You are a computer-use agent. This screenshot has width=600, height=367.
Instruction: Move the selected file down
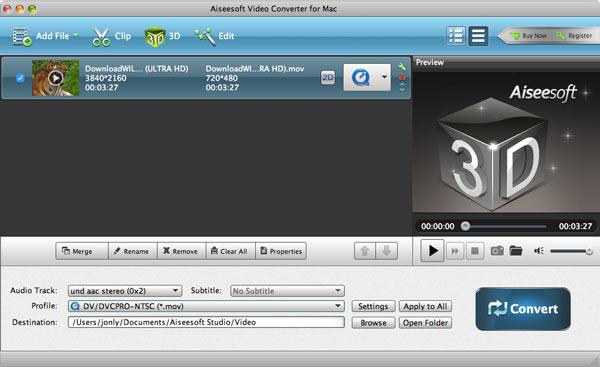386,251
